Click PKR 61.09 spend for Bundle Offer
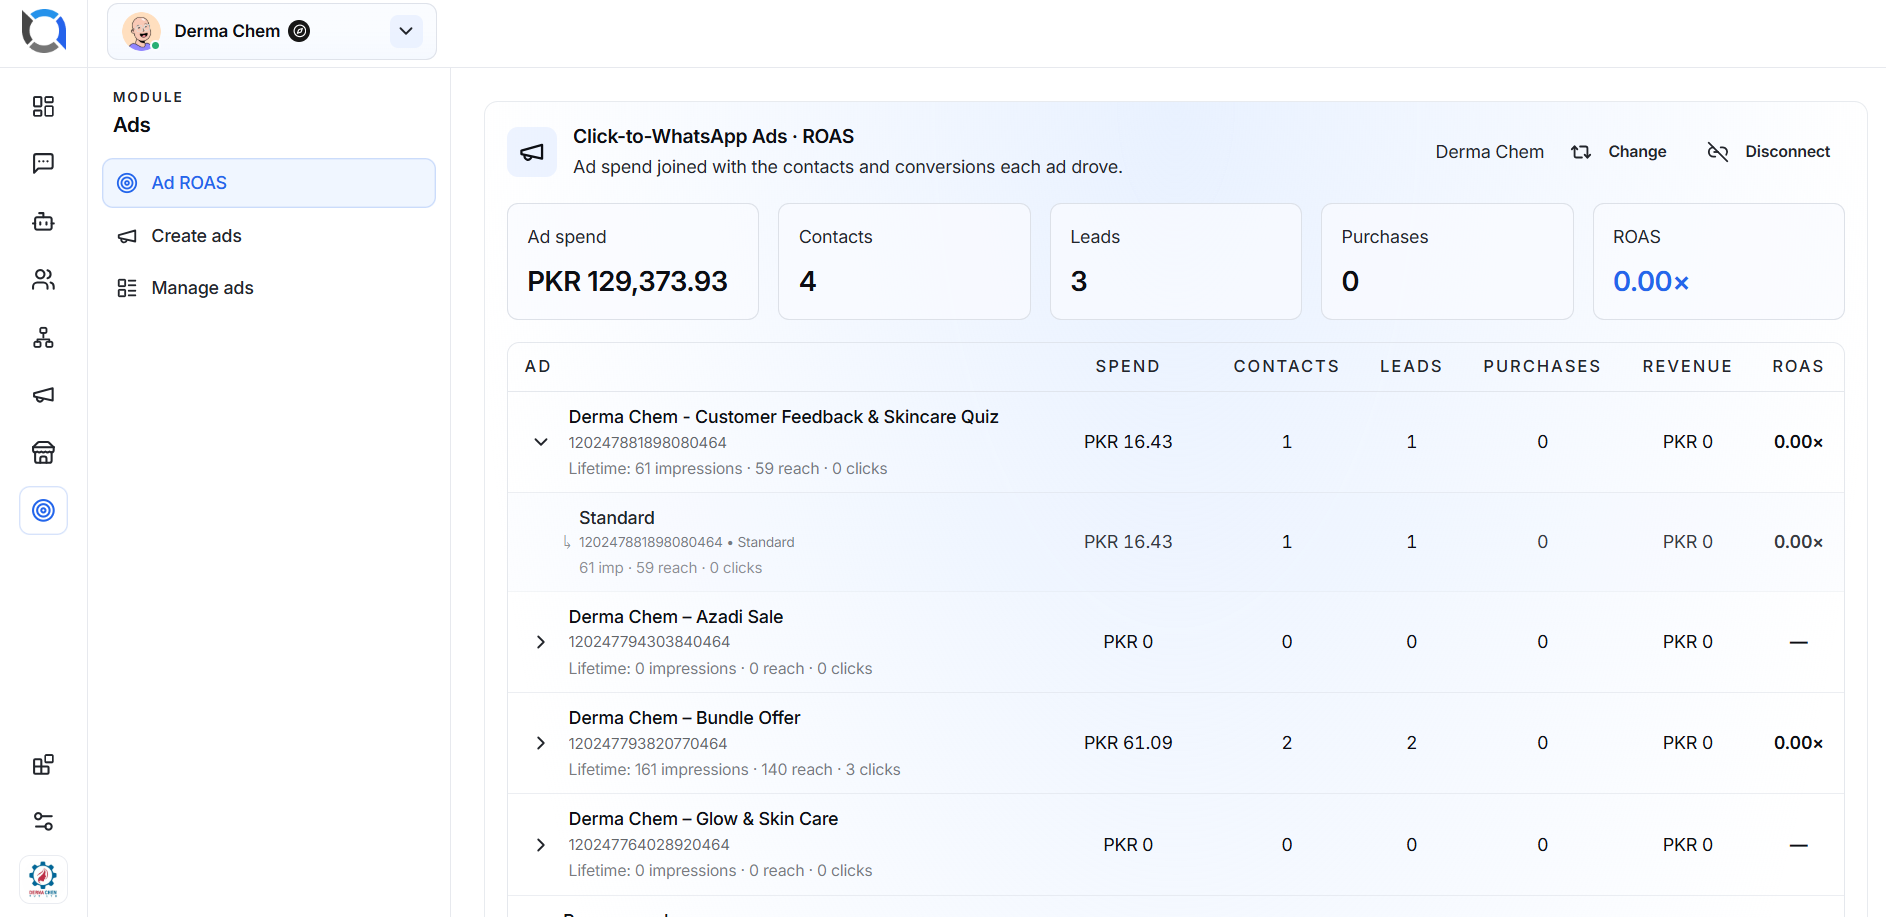The width and height of the screenshot is (1886, 917). click(x=1128, y=743)
